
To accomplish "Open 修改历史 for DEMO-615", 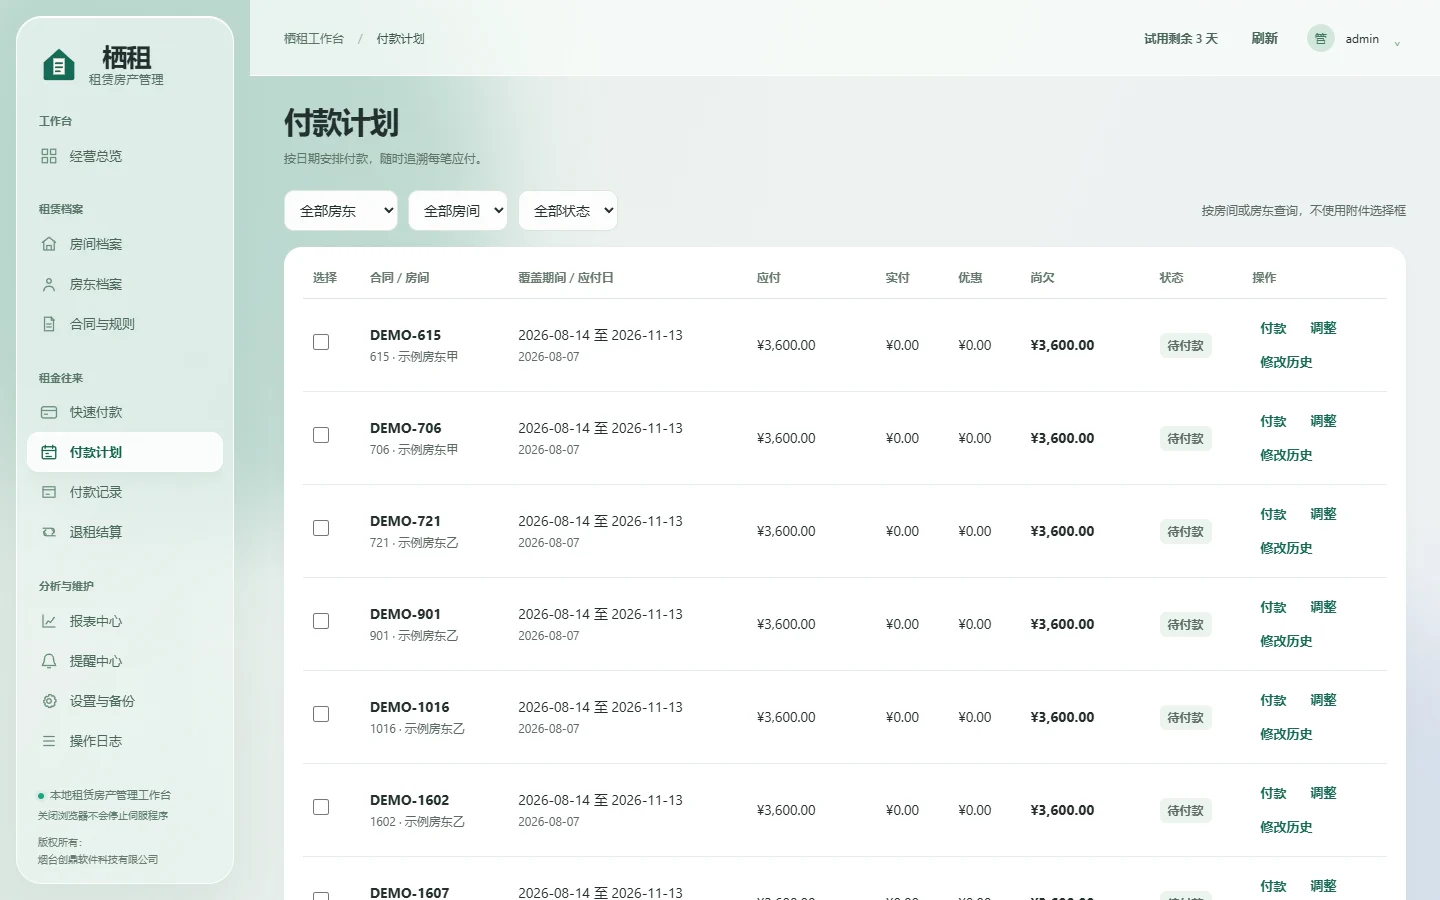I will tap(1286, 362).
